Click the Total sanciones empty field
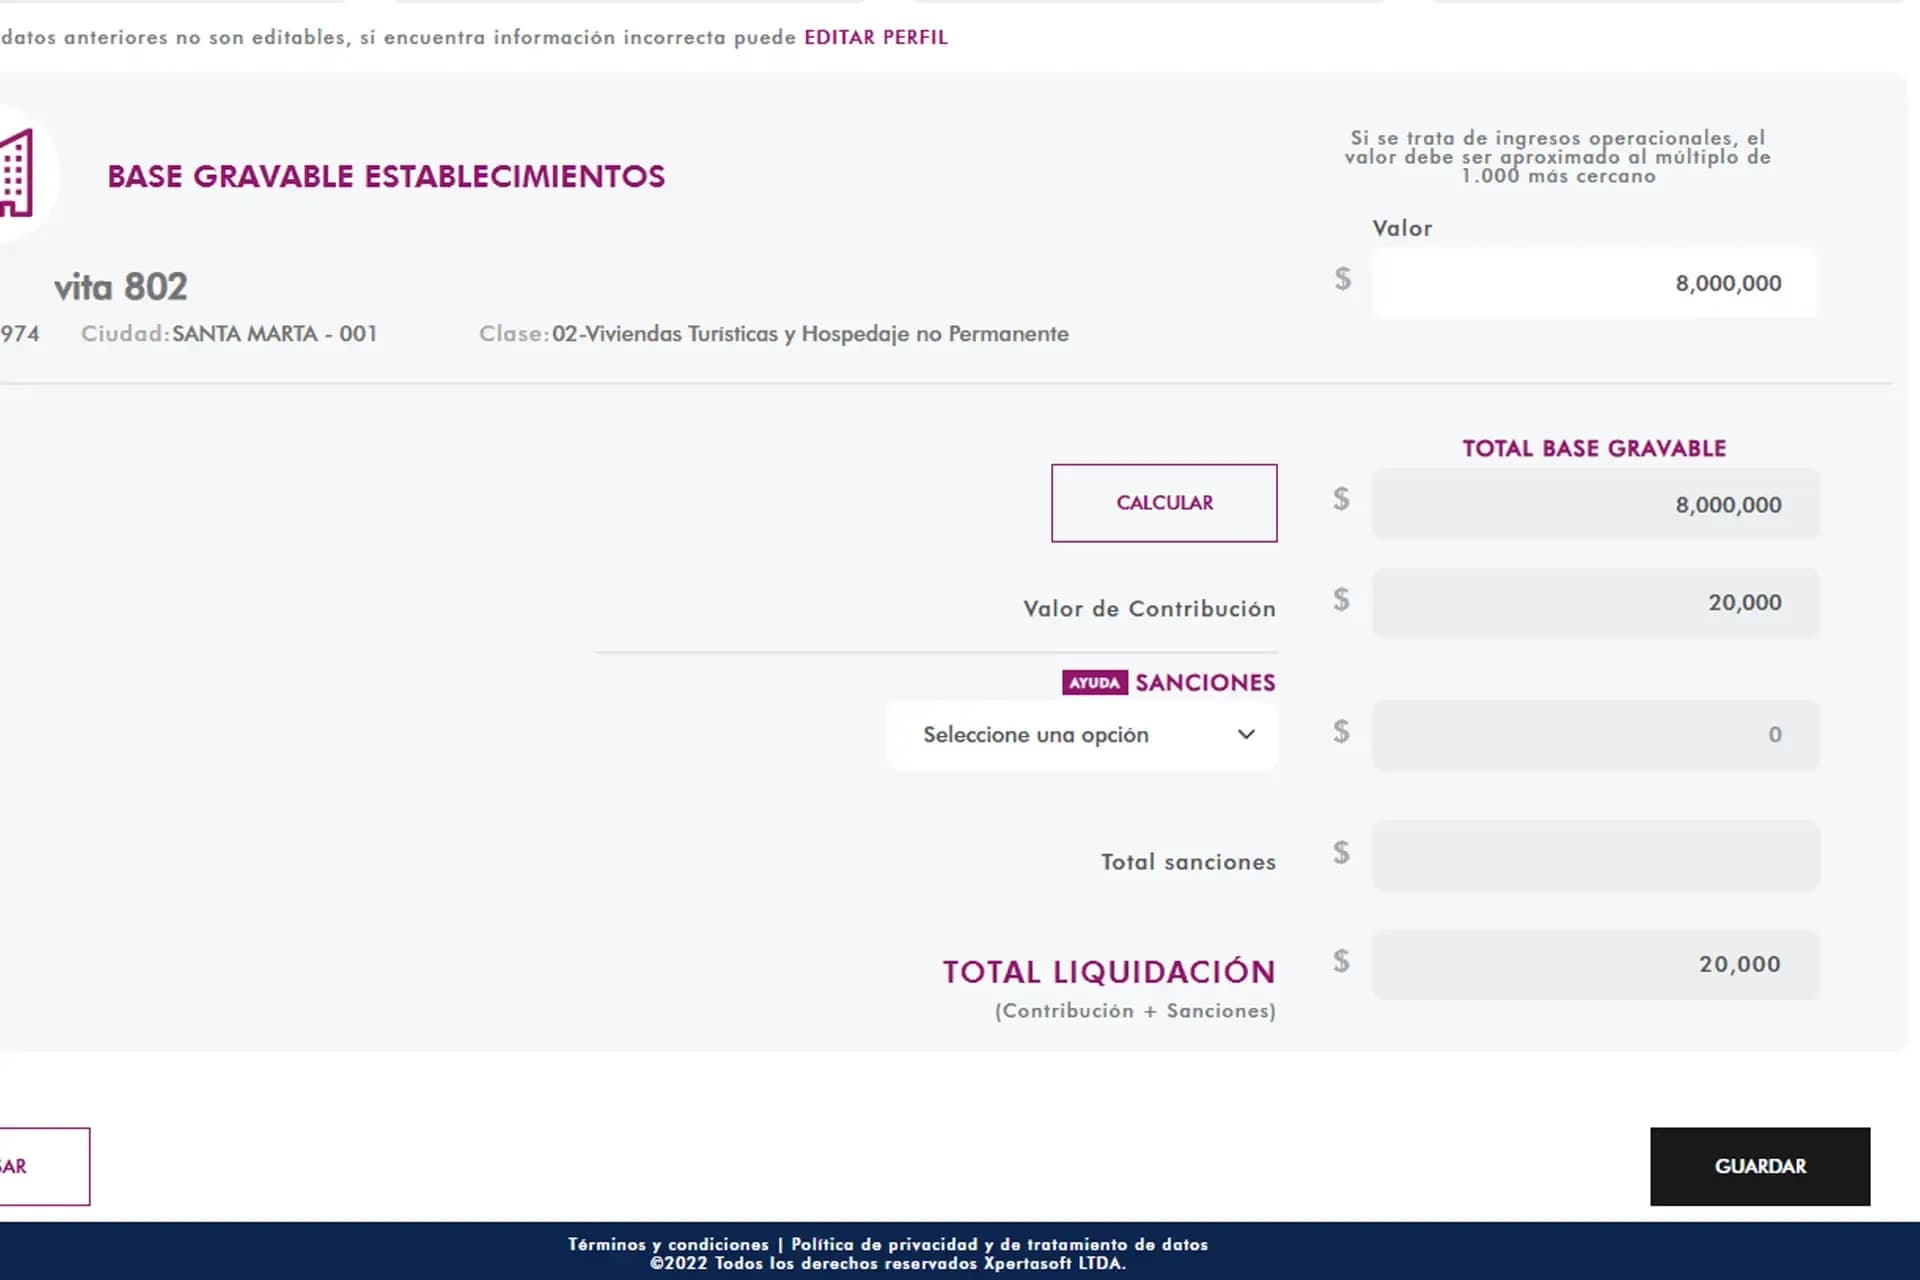This screenshot has height=1280, width=1920. coord(1595,856)
